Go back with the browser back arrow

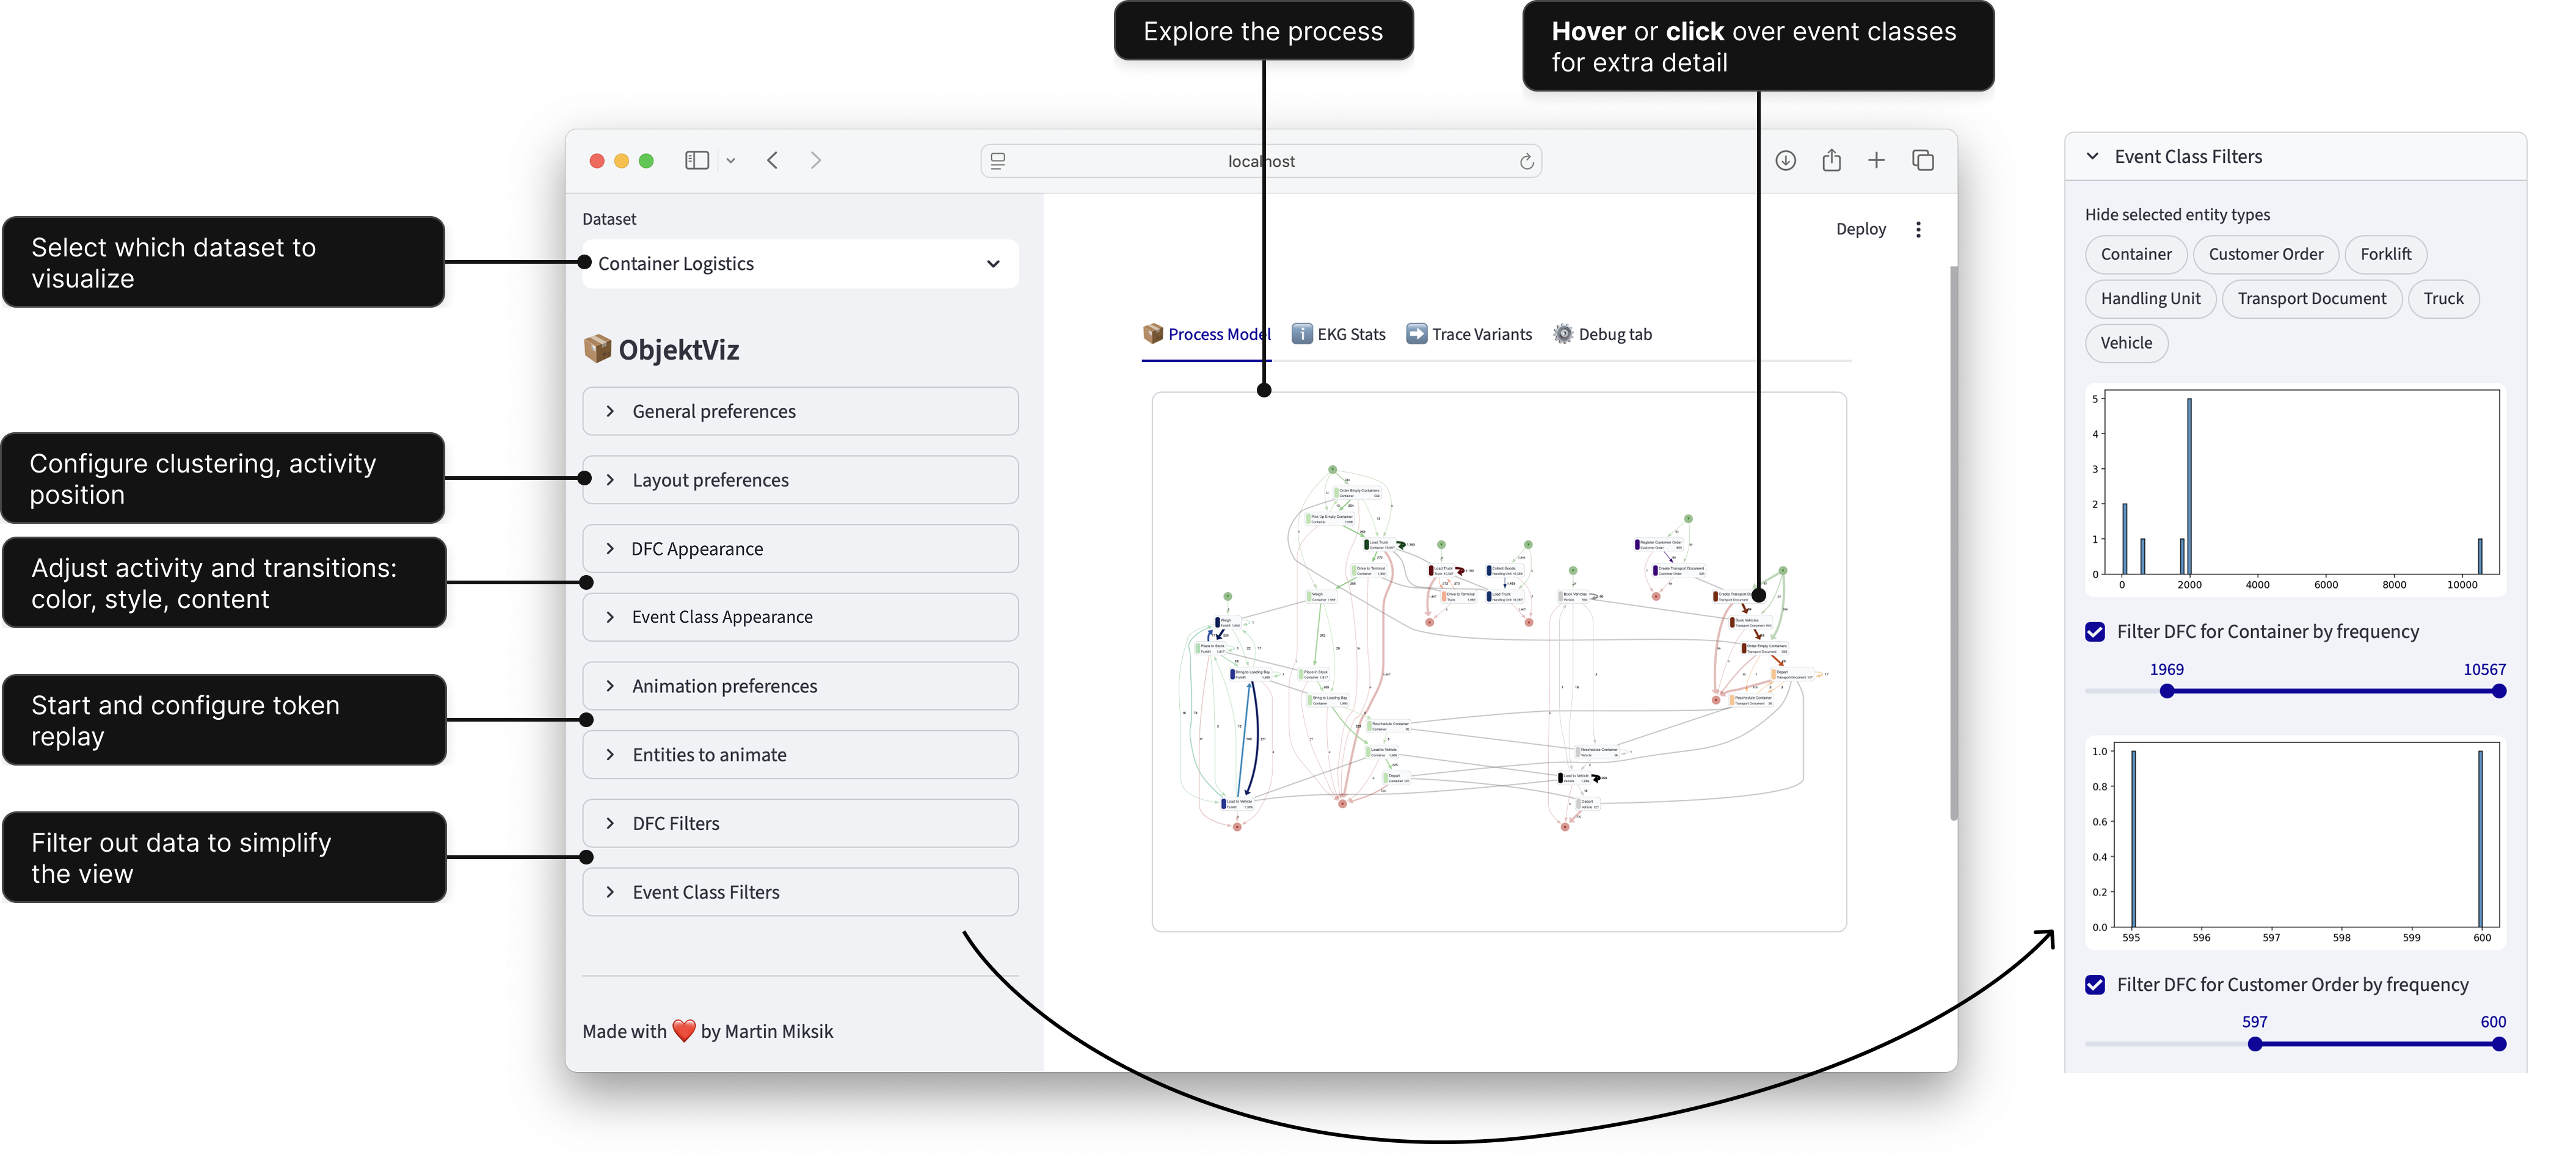[772, 160]
